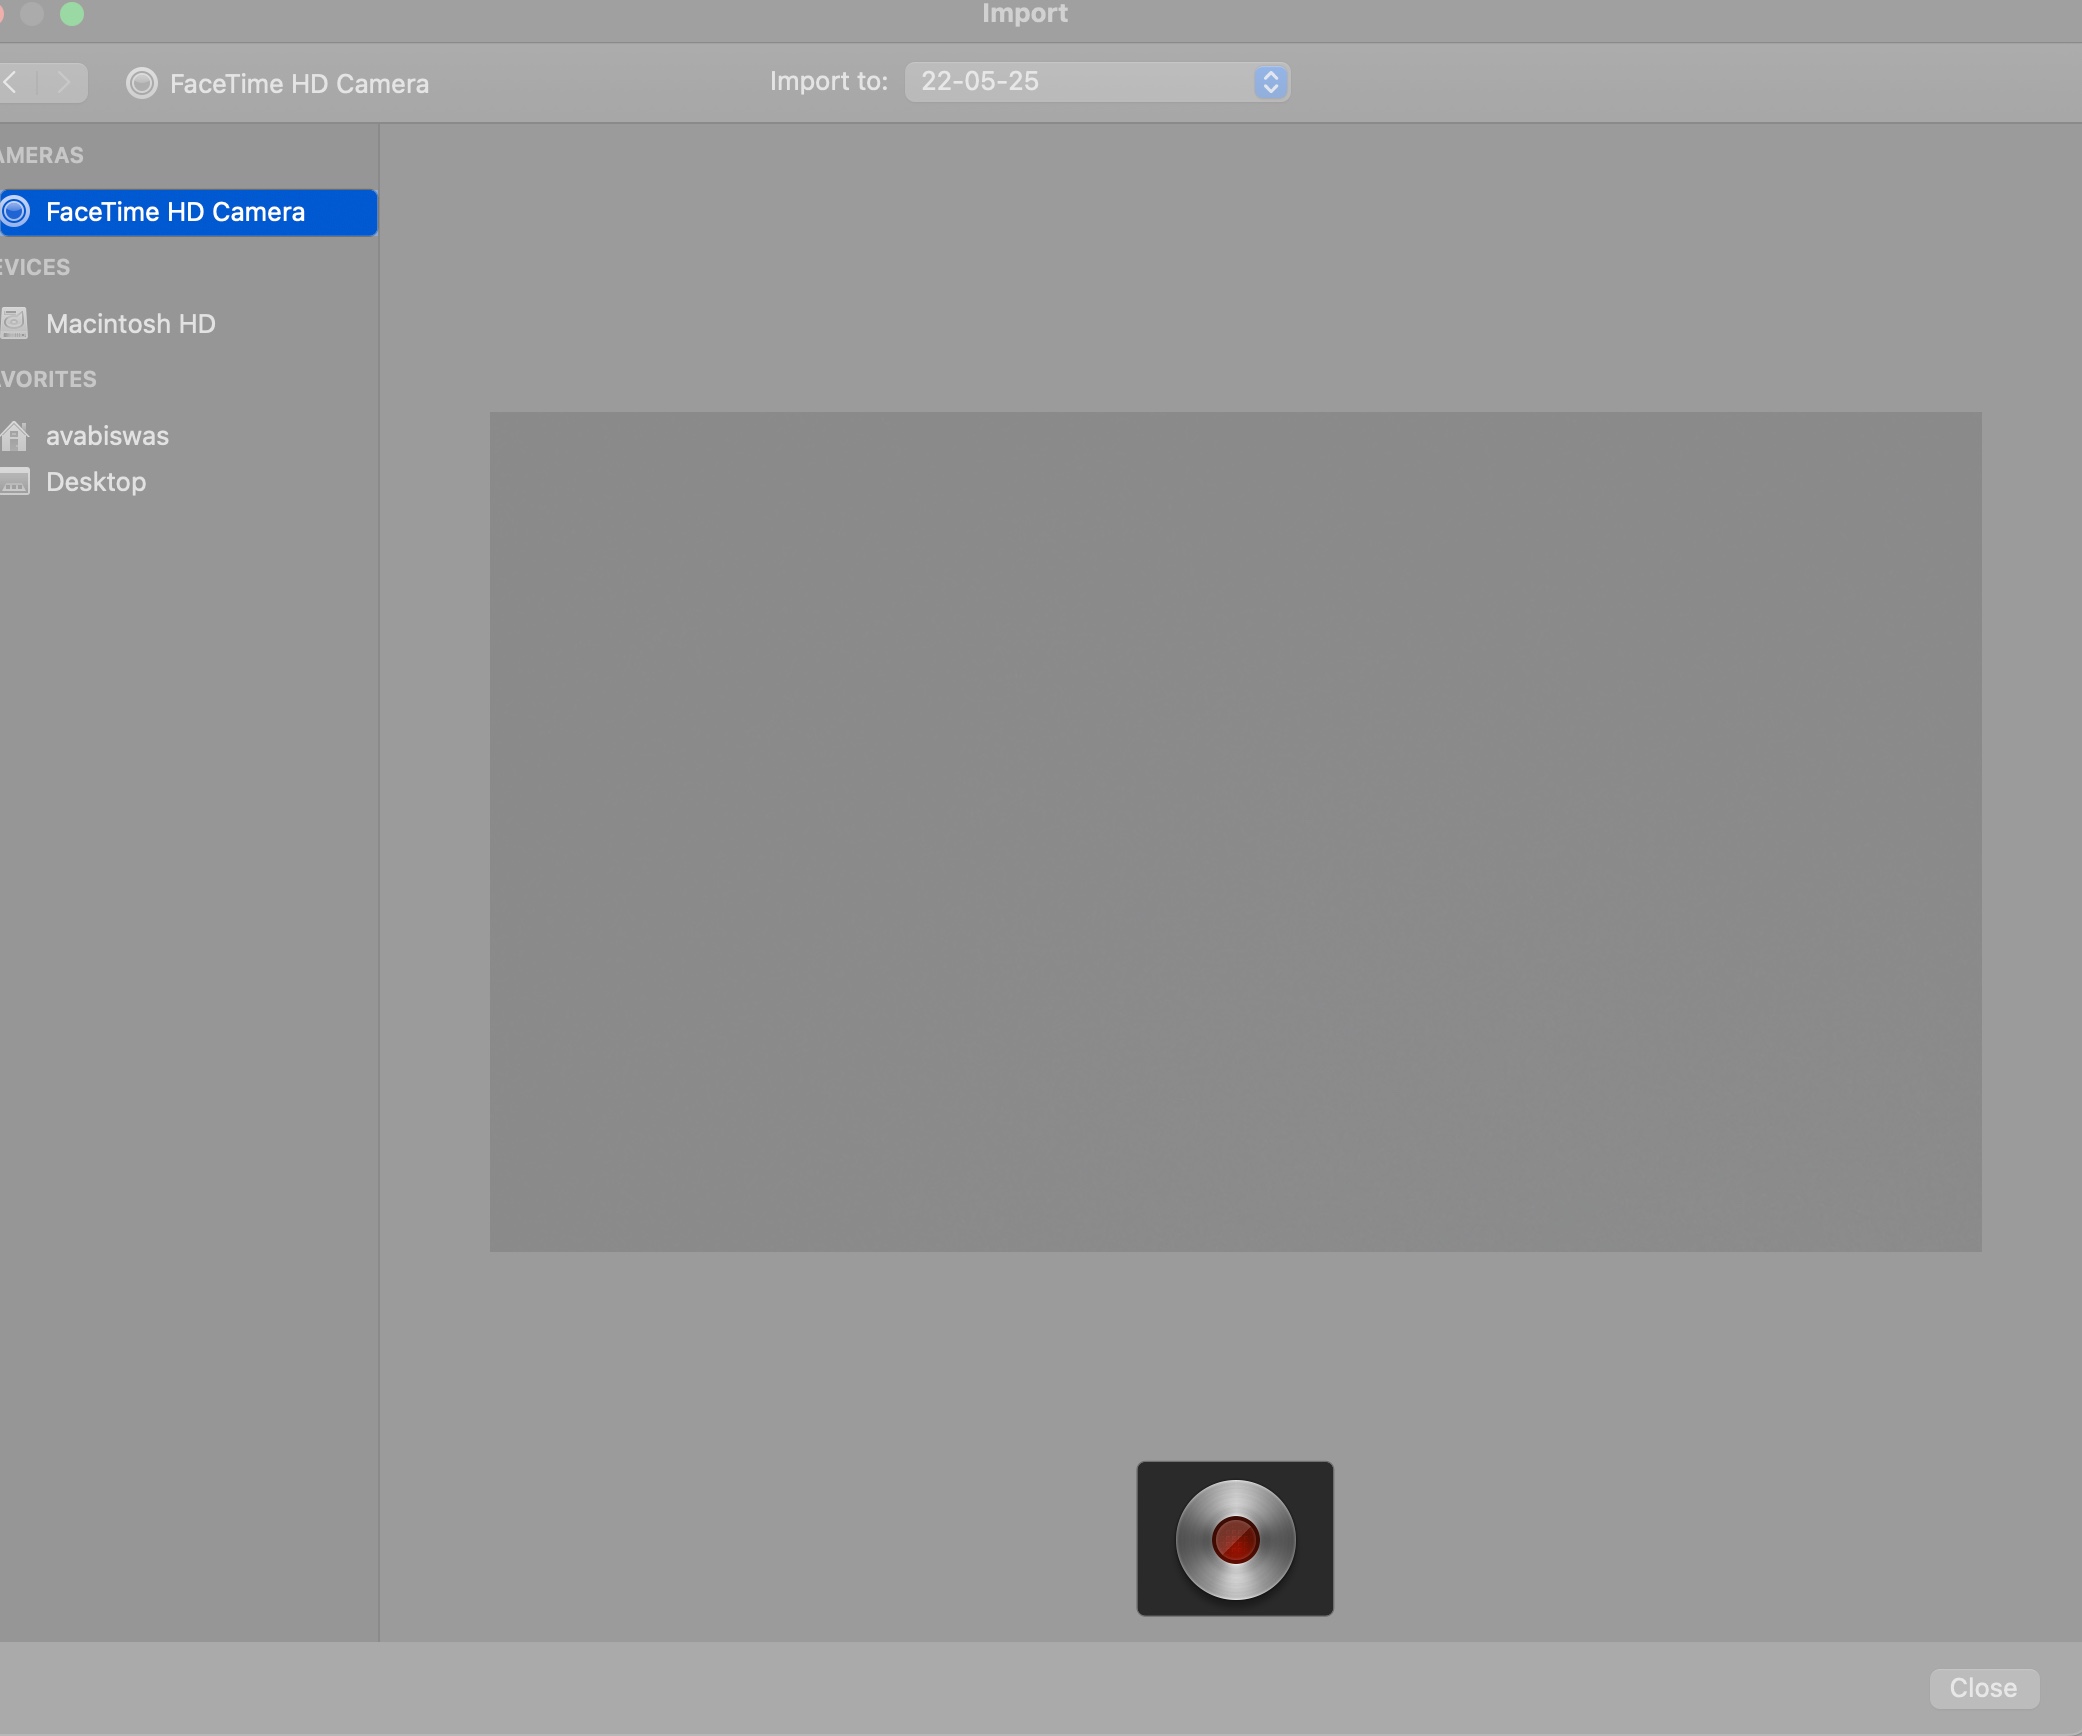Click the back navigation arrow

click(12, 82)
